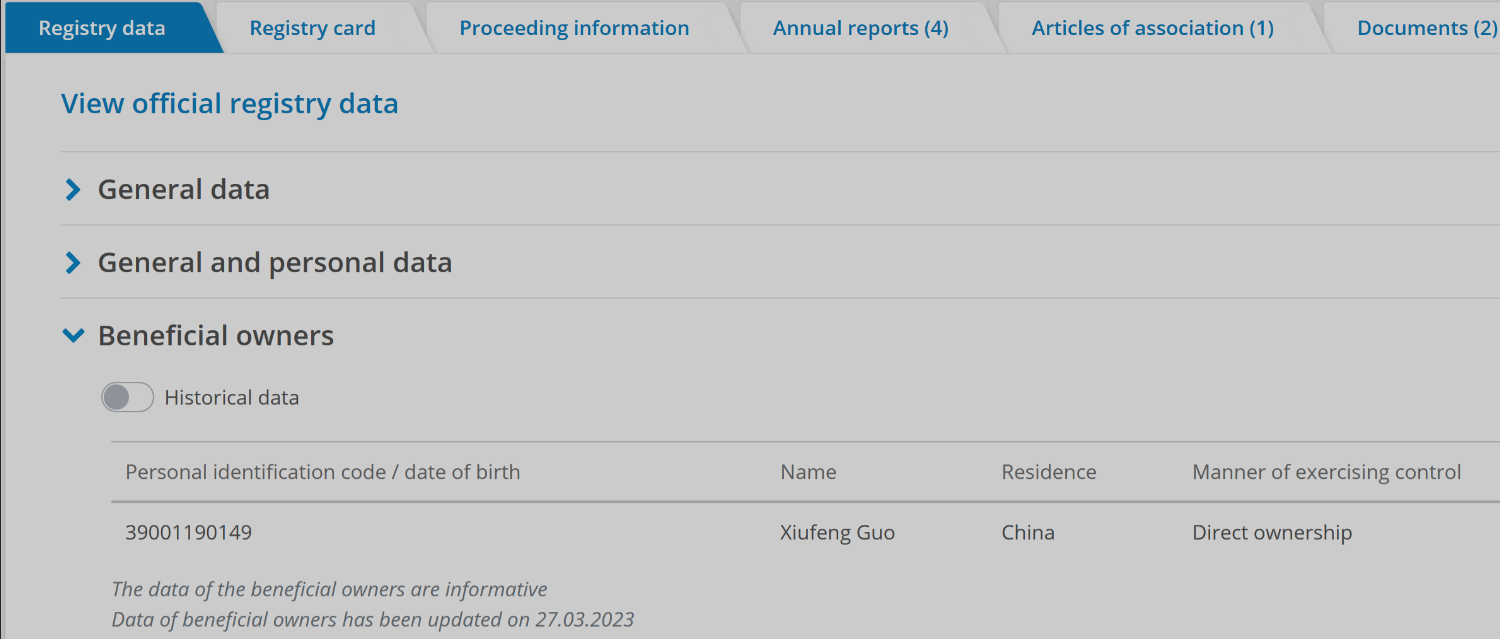Click the Name column header
Viewport: 1500px width, 639px height.
808,472
